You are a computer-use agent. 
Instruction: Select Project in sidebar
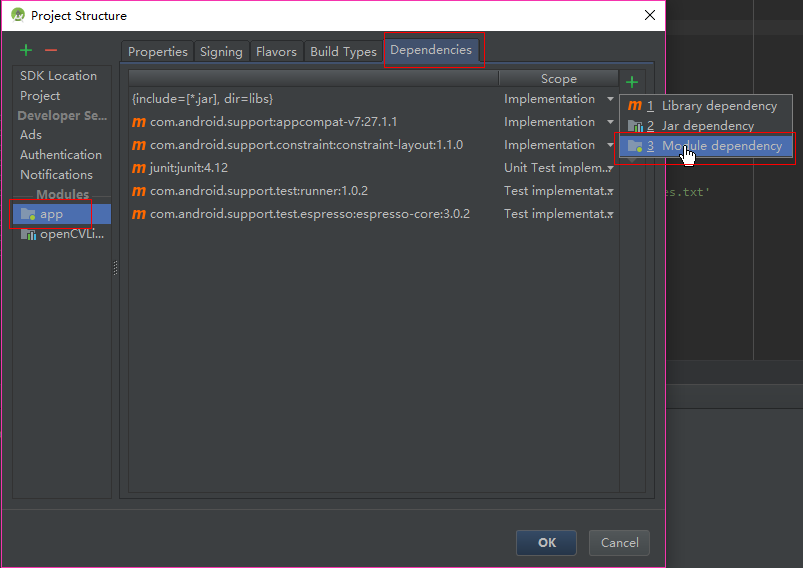click(x=40, y=96)
